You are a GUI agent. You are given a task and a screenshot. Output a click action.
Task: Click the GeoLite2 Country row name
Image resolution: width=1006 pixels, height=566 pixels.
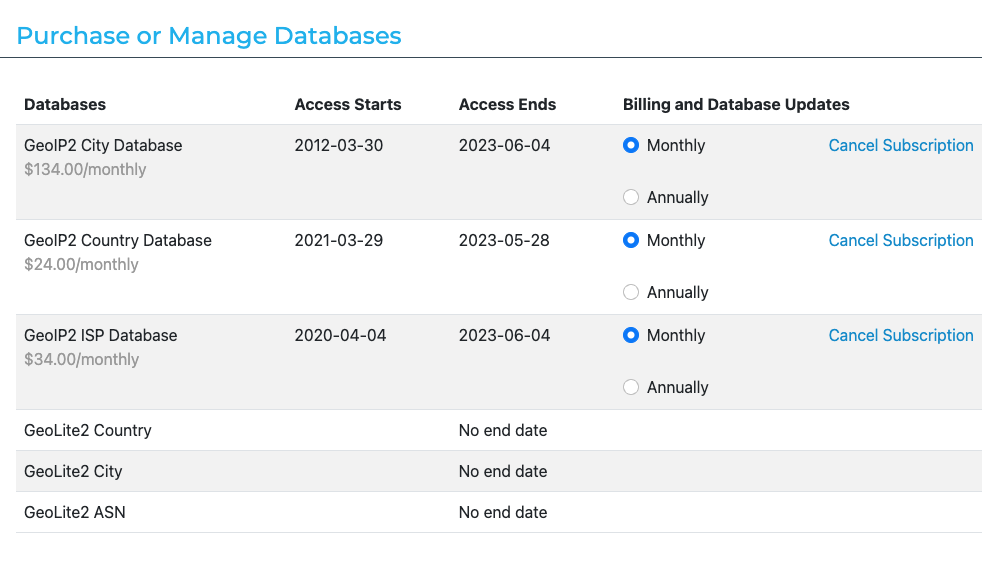pyautogui.click(x=88, y=431)
